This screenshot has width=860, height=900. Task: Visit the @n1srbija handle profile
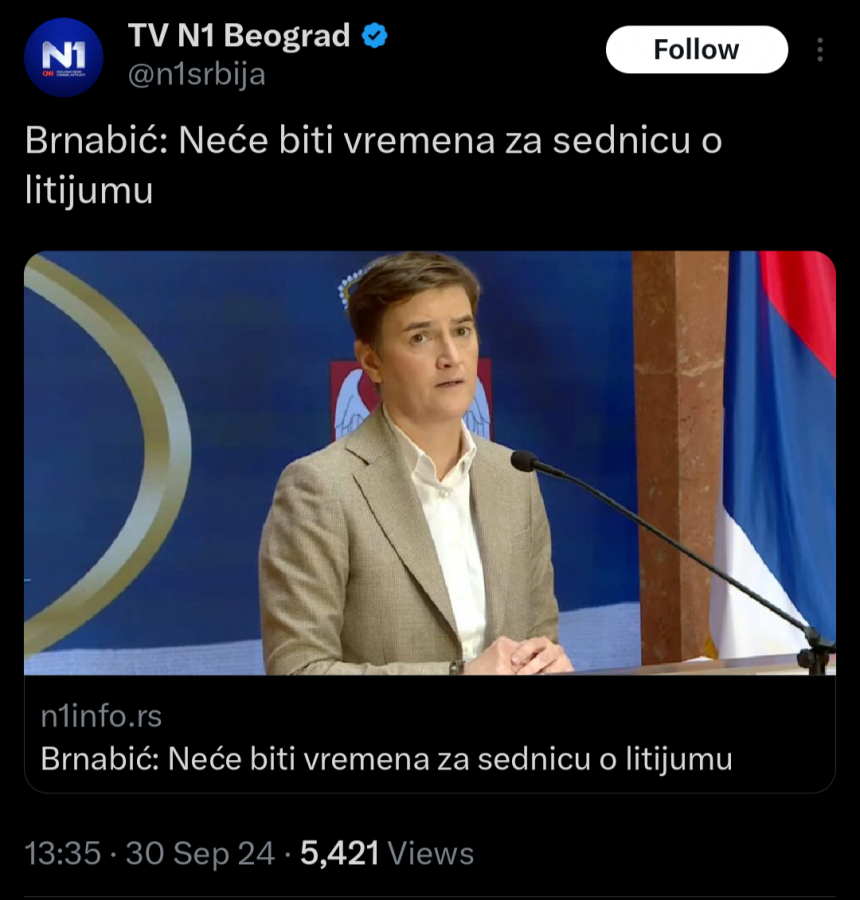pyautogui.click(x=197, y=75)
